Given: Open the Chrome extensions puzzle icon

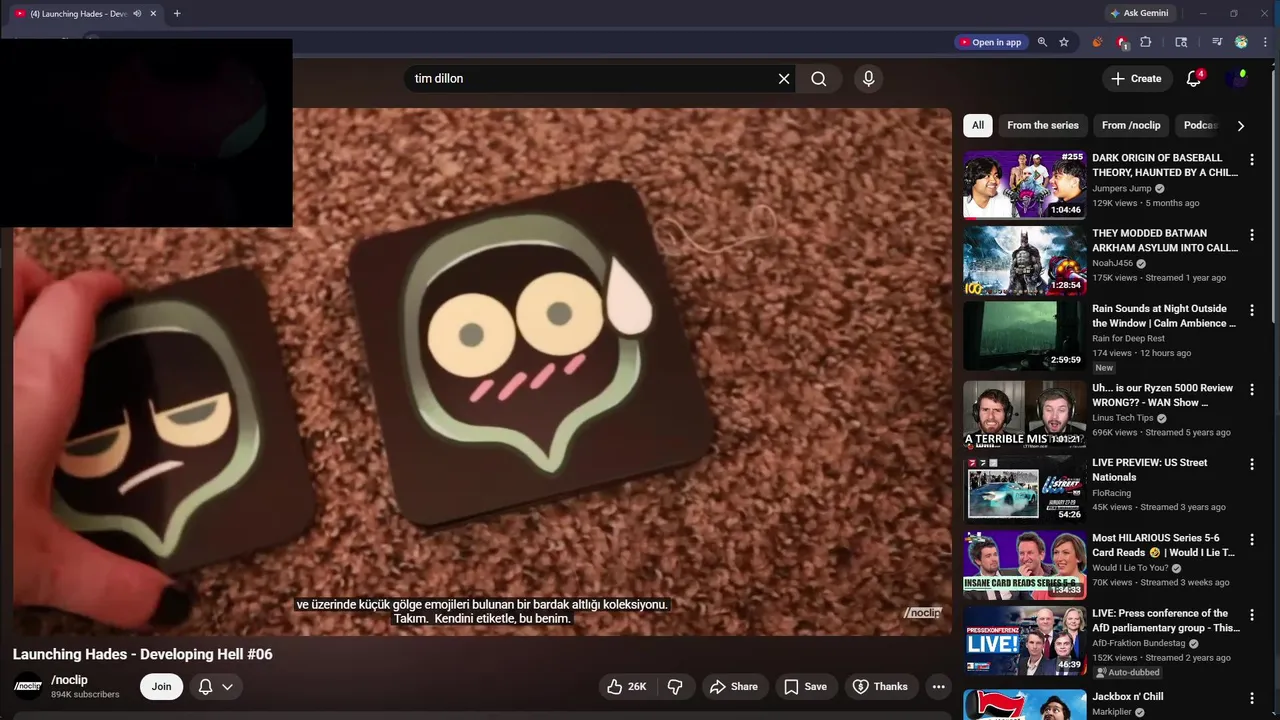Looking at the screenshot, I should click(1146, 42).
